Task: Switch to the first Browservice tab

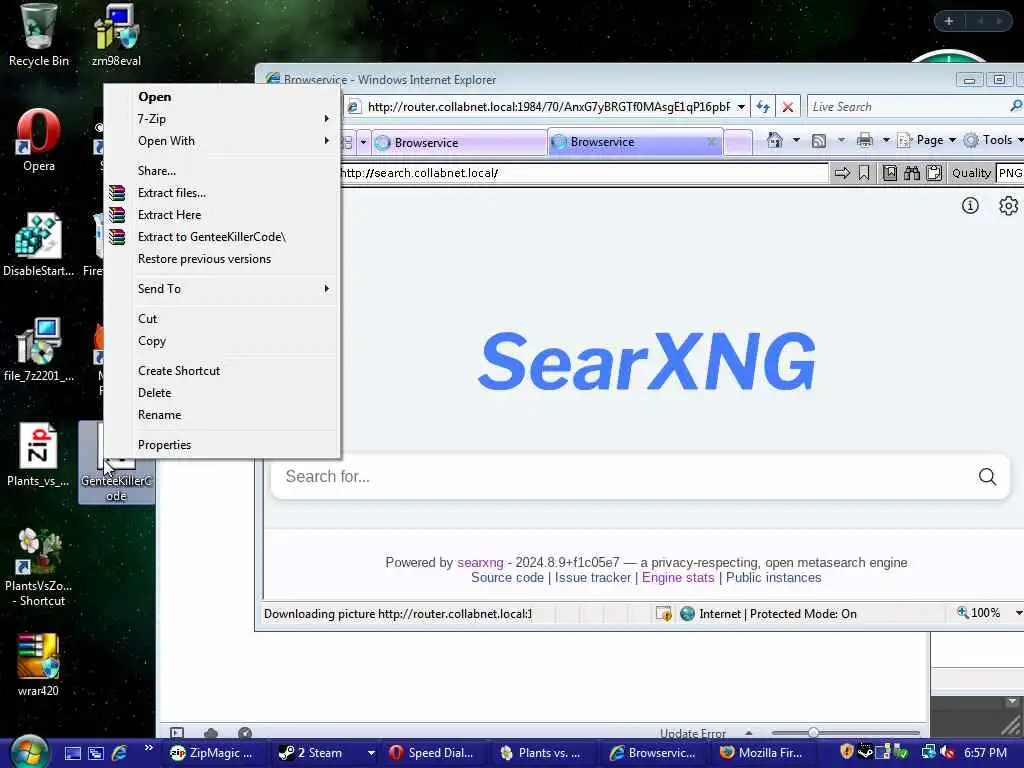Action: (x=460, y=142)
